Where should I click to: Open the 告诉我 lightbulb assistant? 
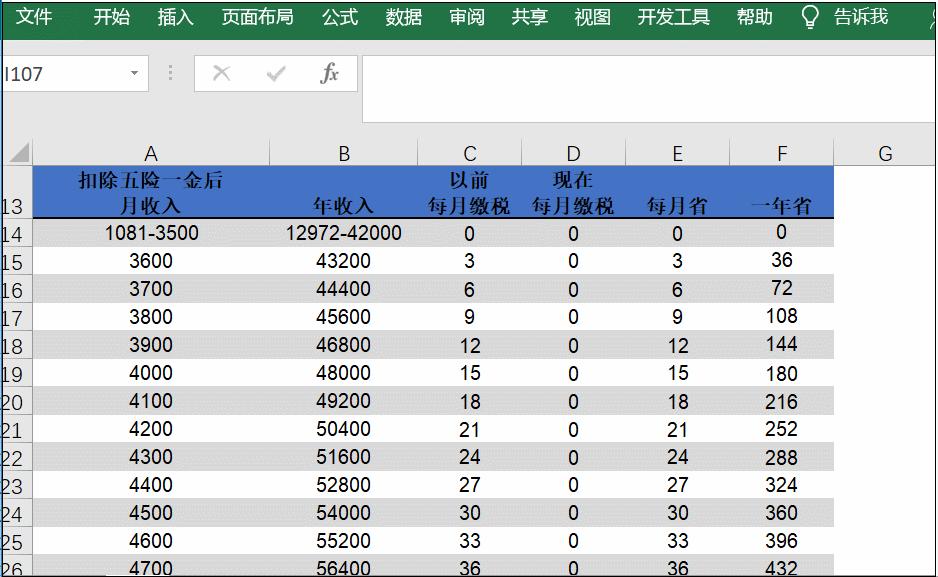809,17
